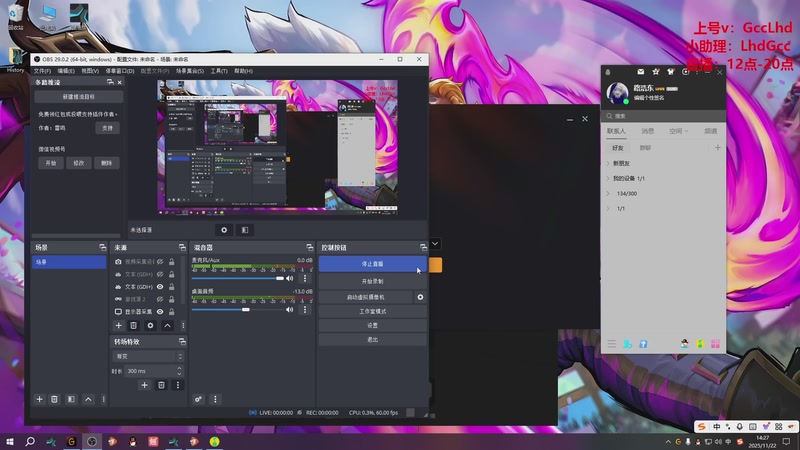
Task: Open mixer footer three-dot menu
Action: pyautogui.click(x=215, y=399)
